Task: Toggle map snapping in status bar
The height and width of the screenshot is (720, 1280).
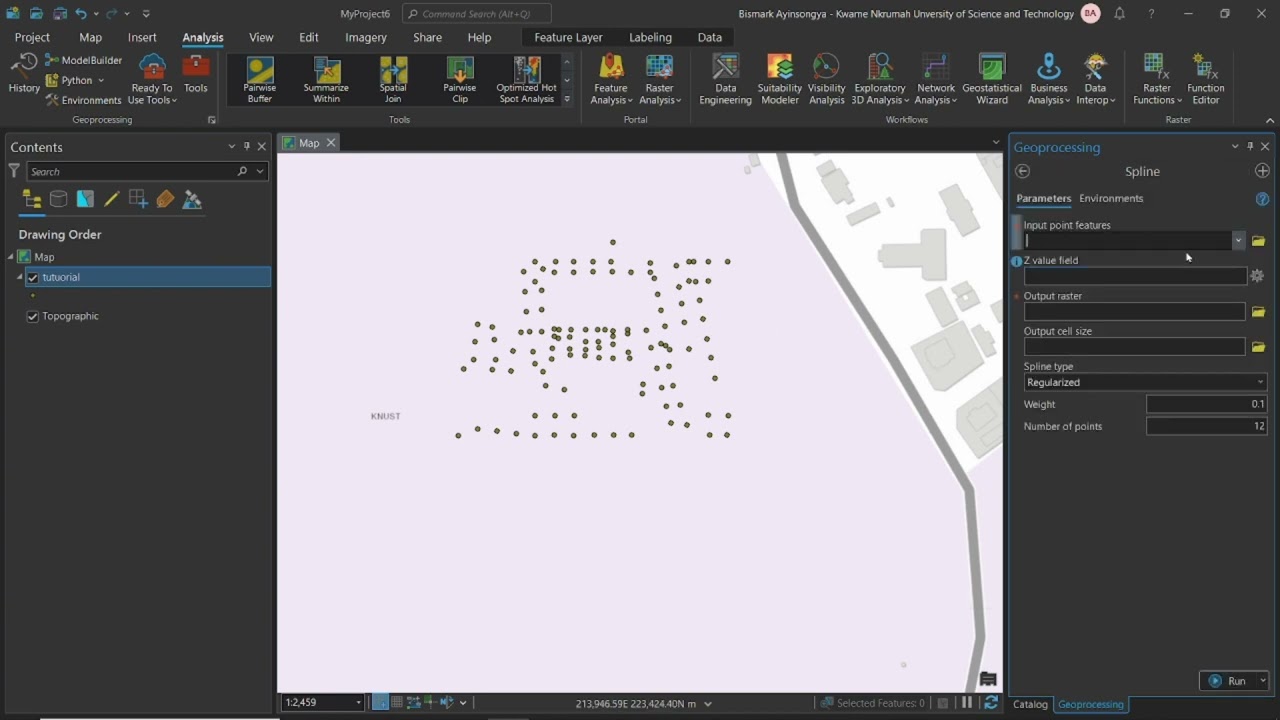Action: (381, 702)
